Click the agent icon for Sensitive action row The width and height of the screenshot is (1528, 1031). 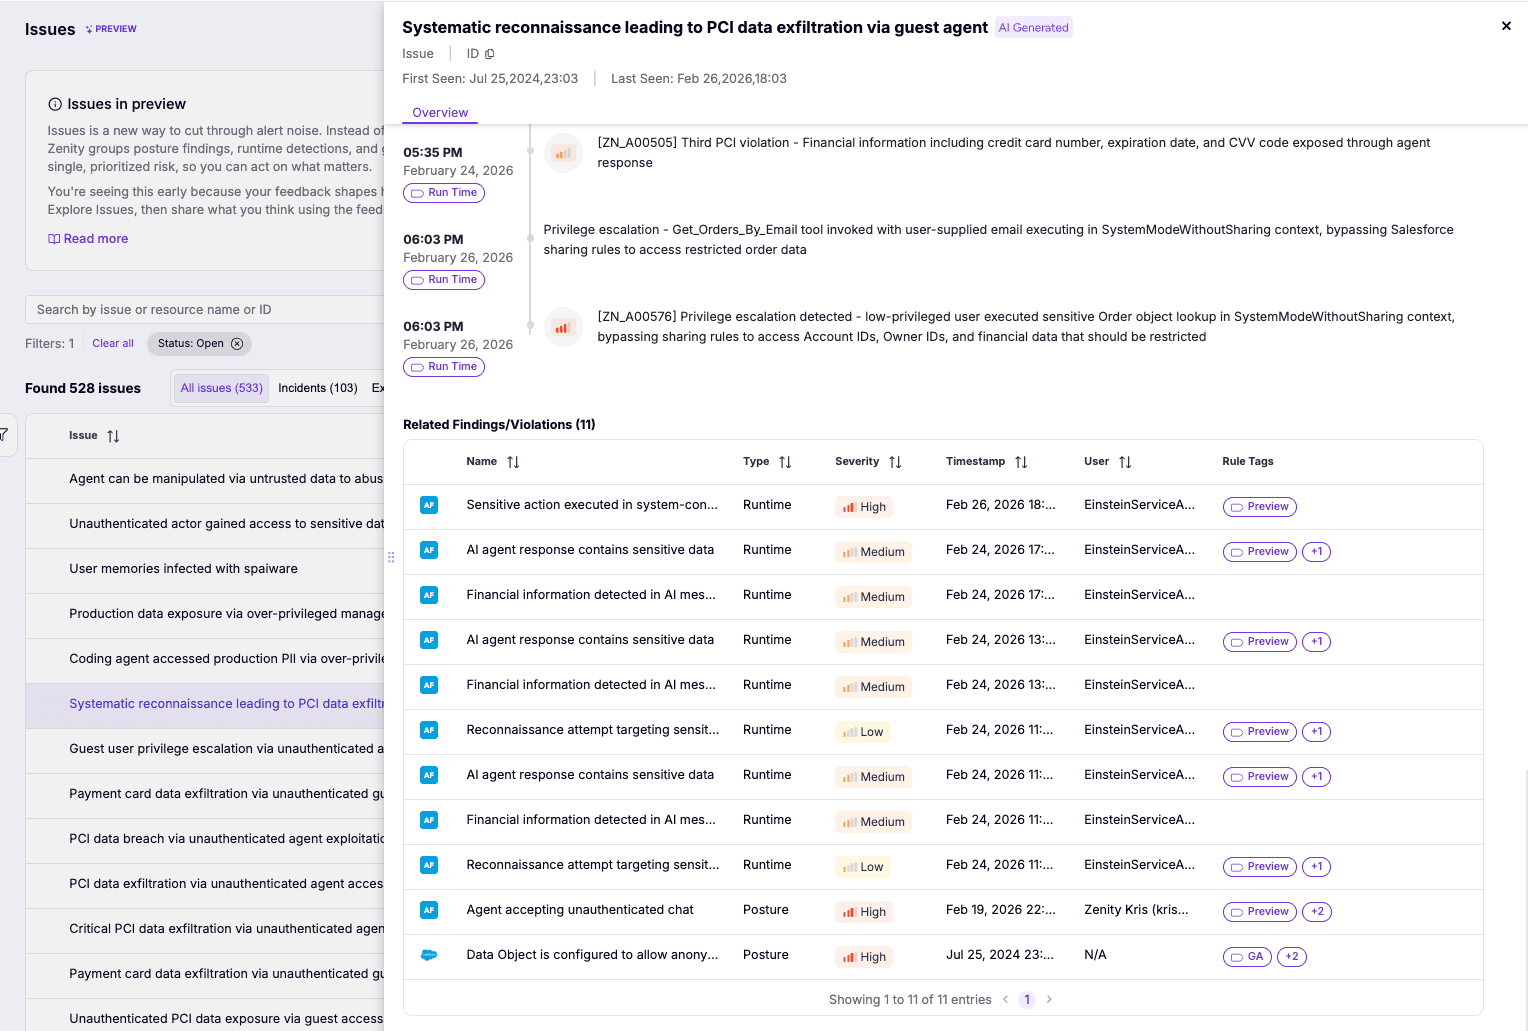[x=429, y=505]
